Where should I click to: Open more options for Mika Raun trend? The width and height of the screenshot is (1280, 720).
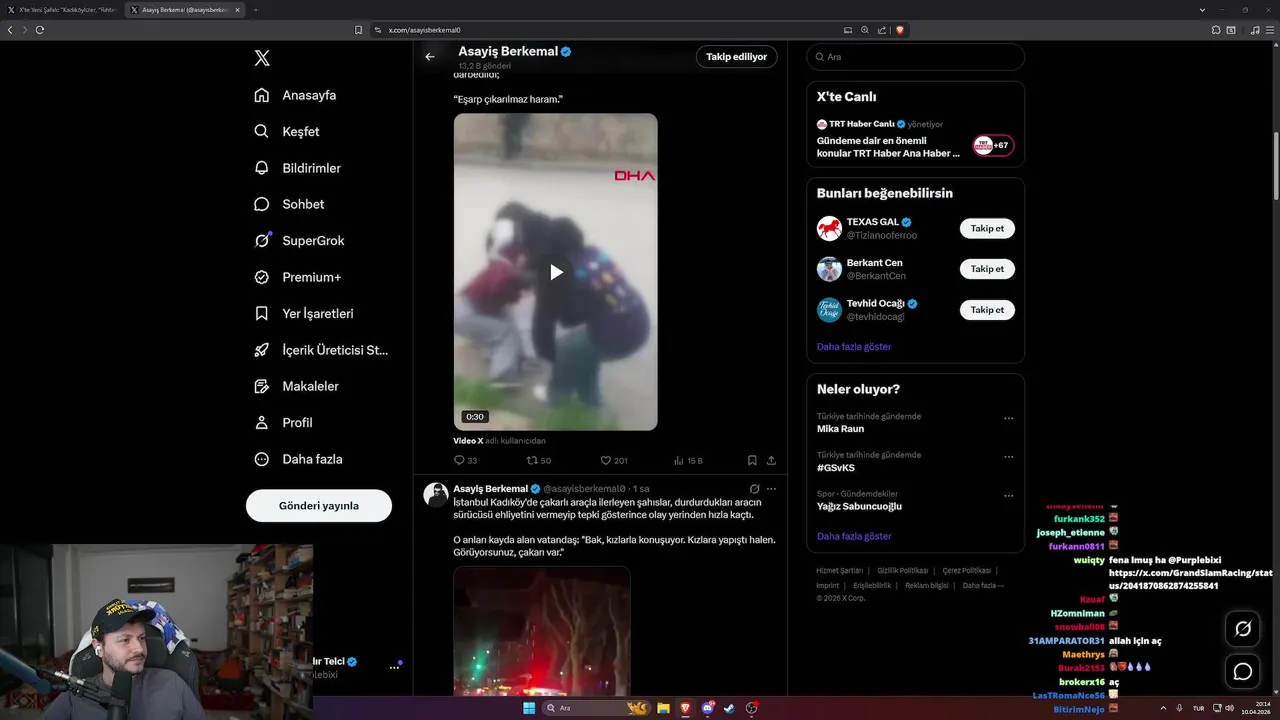click(x=1008, y=418)
